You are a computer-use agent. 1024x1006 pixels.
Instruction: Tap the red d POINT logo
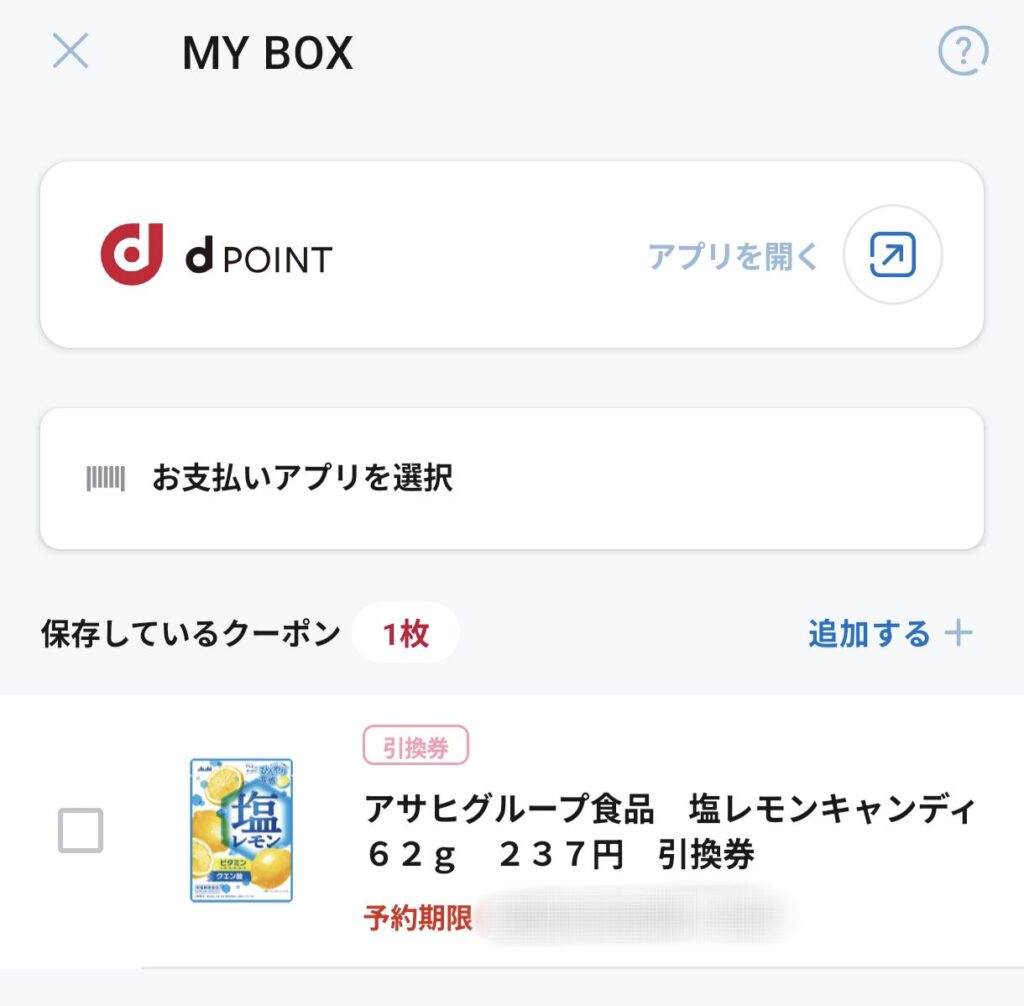click(x=132, y=254)
